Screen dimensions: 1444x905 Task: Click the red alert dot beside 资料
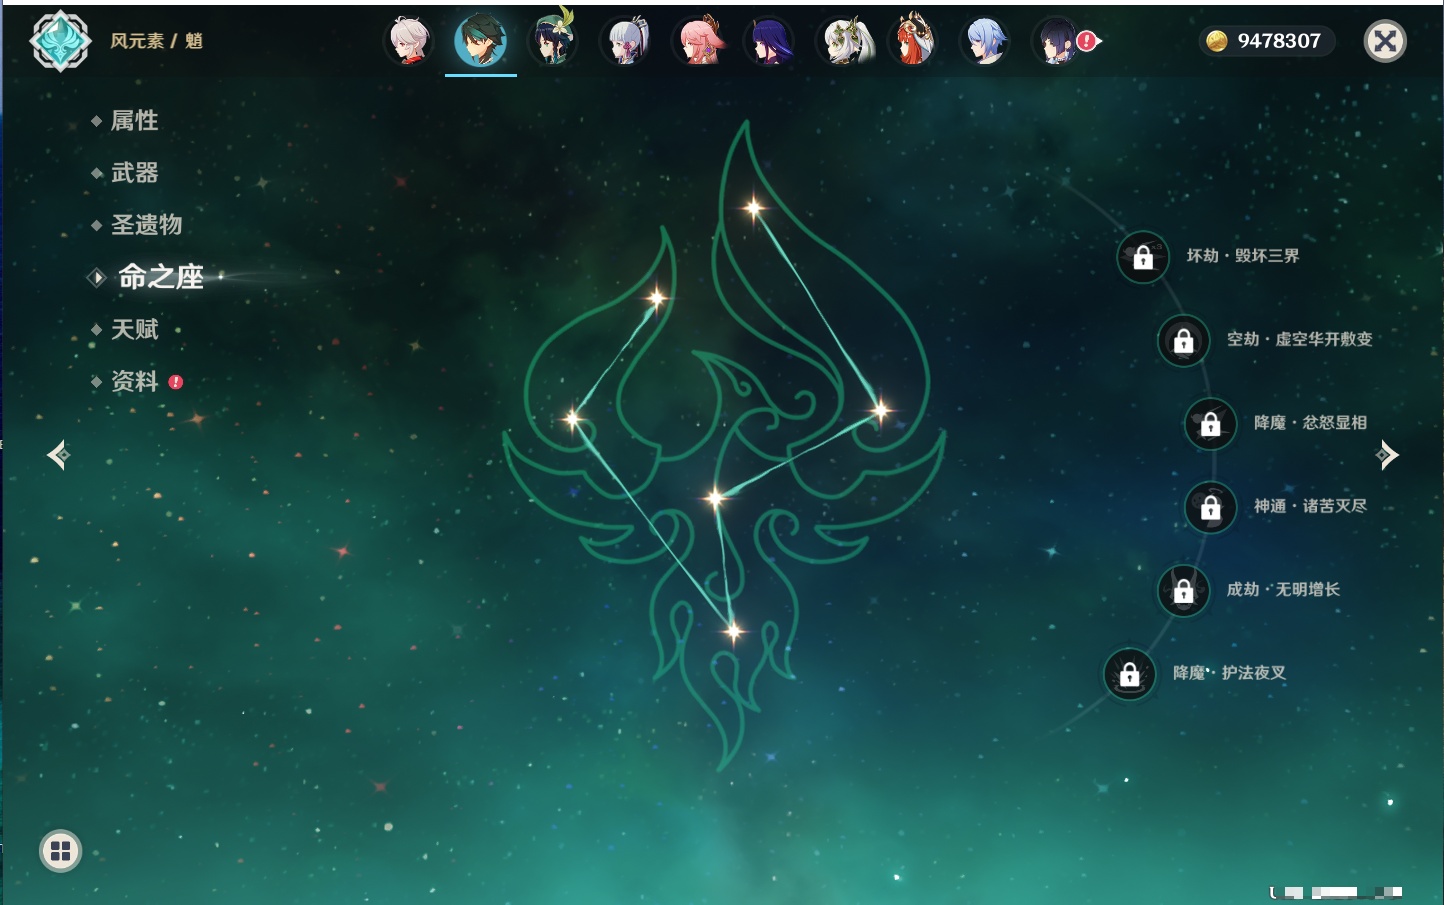tap(176, 382)
